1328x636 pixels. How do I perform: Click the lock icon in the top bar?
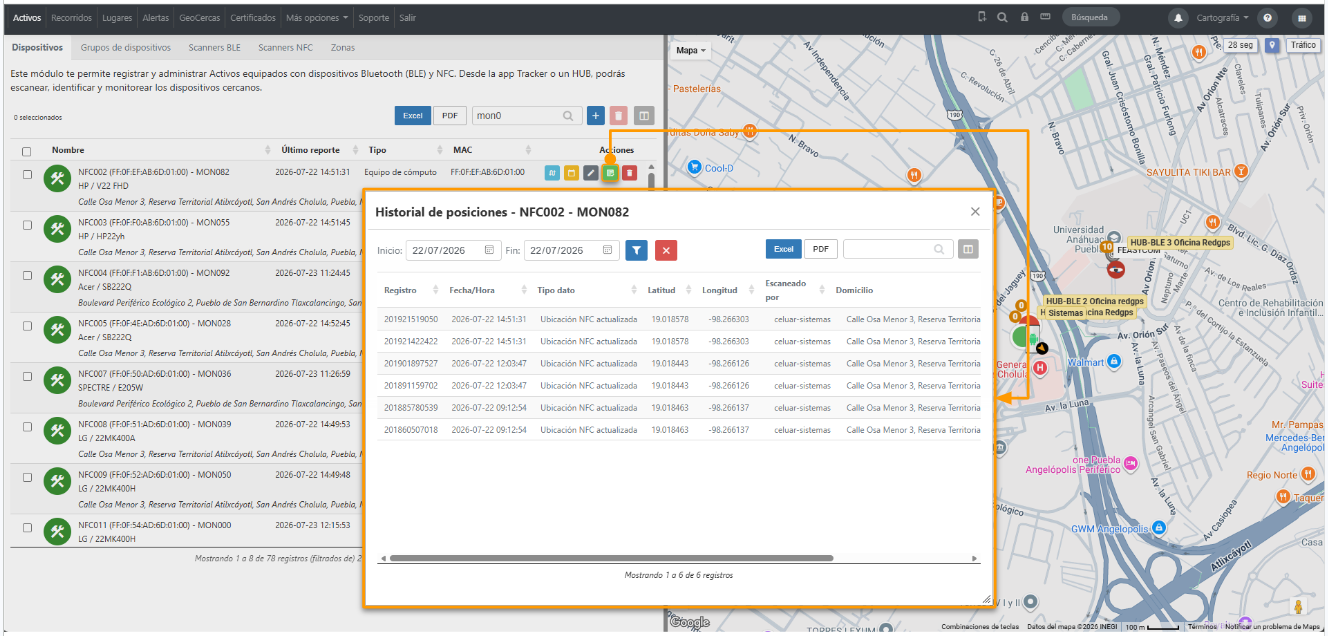[1024, 17]
